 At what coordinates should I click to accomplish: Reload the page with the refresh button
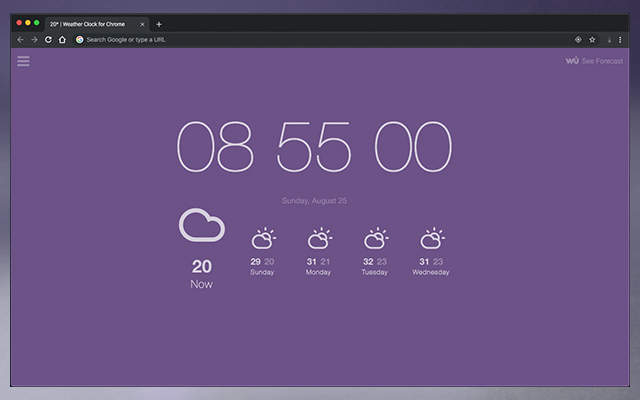[x=48, y=40]
